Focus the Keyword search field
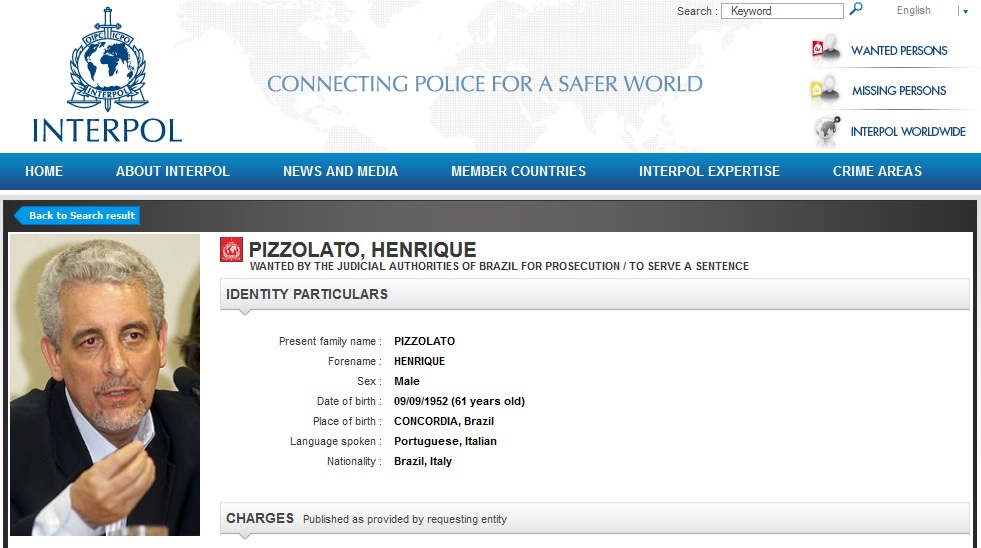The height and width of the screenshot is (548, 981). (782, 11)
